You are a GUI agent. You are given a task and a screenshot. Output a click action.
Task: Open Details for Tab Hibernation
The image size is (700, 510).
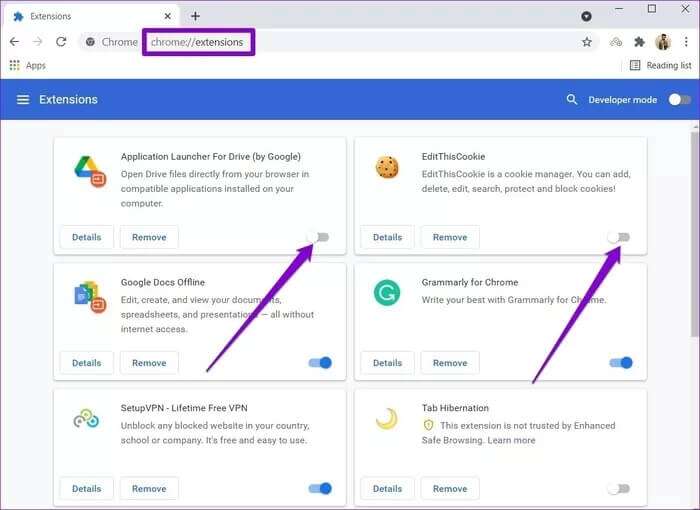[x=388, y=489]
